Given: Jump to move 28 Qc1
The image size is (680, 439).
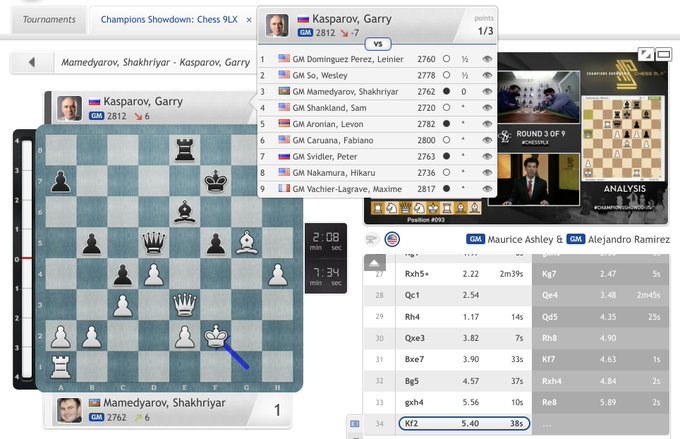Looking at the screenshot, I should click(x=464, y=295).
